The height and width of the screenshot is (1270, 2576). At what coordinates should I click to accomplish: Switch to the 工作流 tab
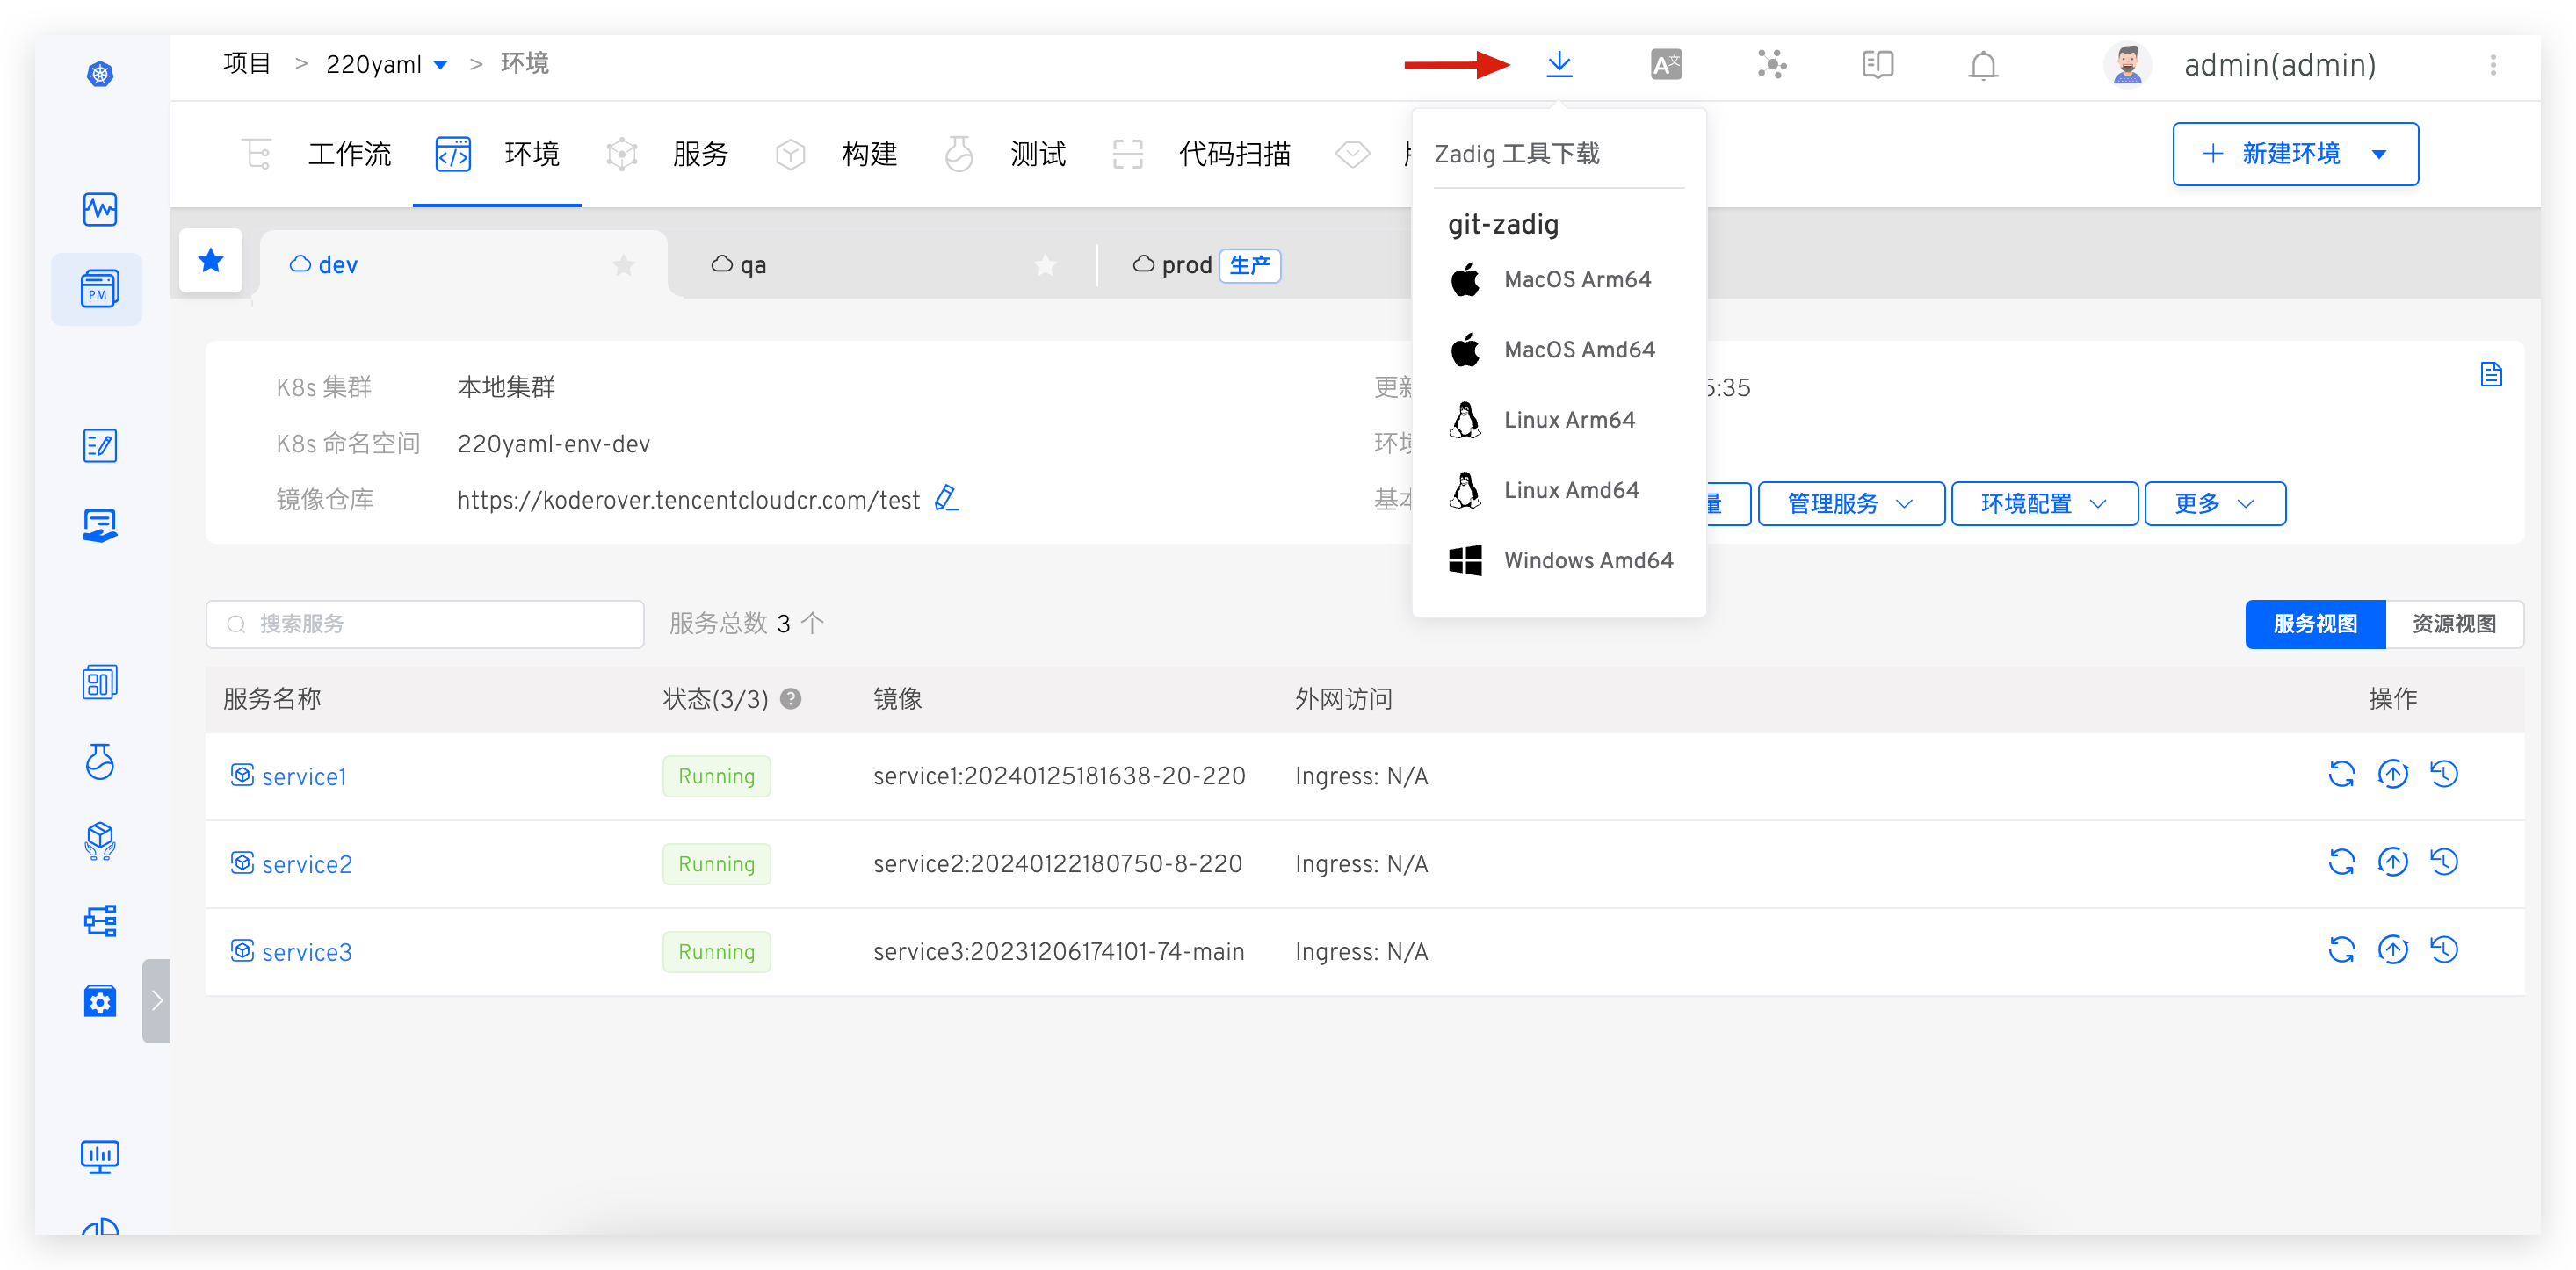point(350,154)
